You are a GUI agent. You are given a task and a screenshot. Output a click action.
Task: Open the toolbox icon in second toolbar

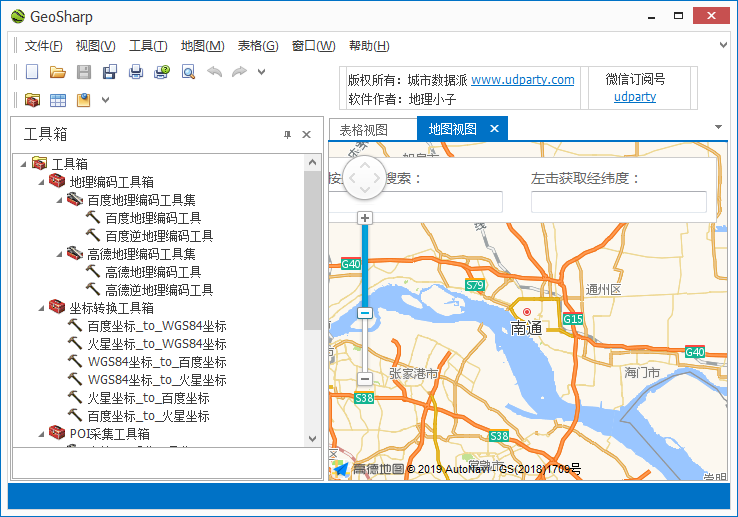(x=32, y=100)
